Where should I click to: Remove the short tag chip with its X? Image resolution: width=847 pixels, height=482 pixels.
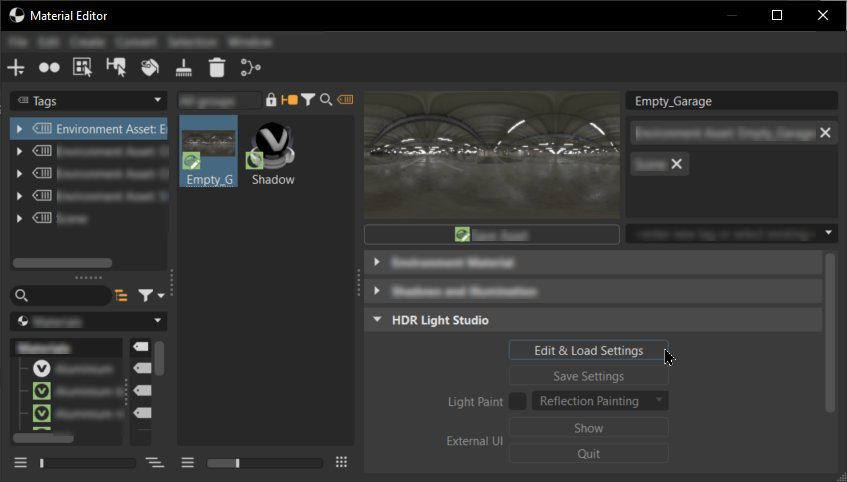click(676, 164)
